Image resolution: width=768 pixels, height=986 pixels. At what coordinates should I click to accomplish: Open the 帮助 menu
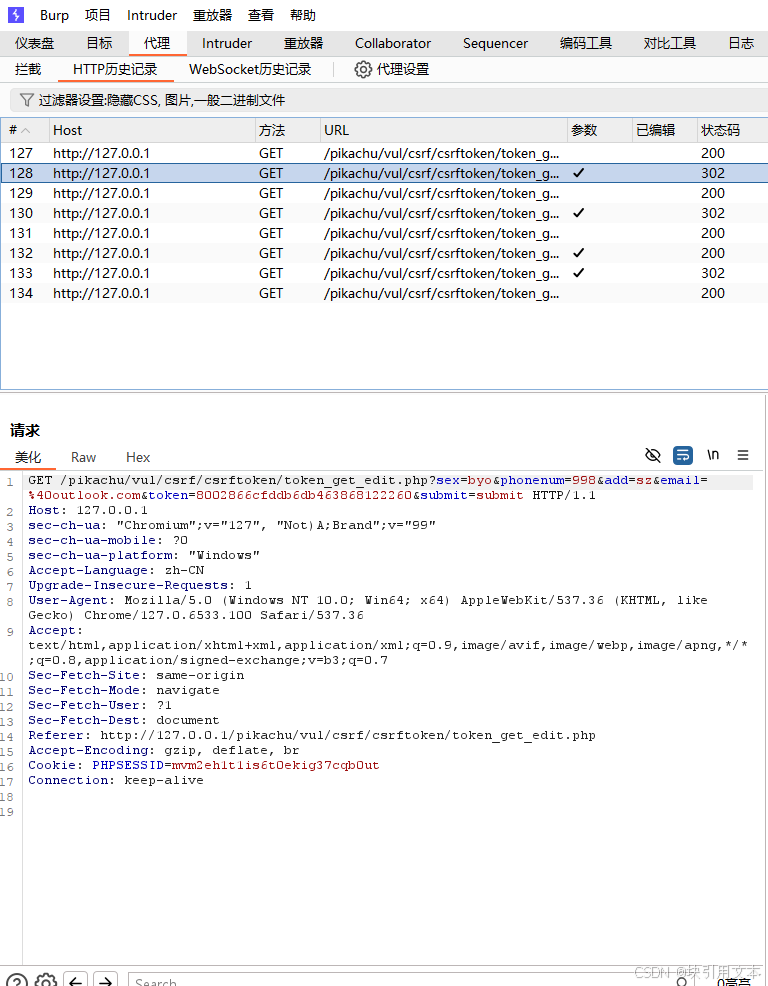pos(303,15)
